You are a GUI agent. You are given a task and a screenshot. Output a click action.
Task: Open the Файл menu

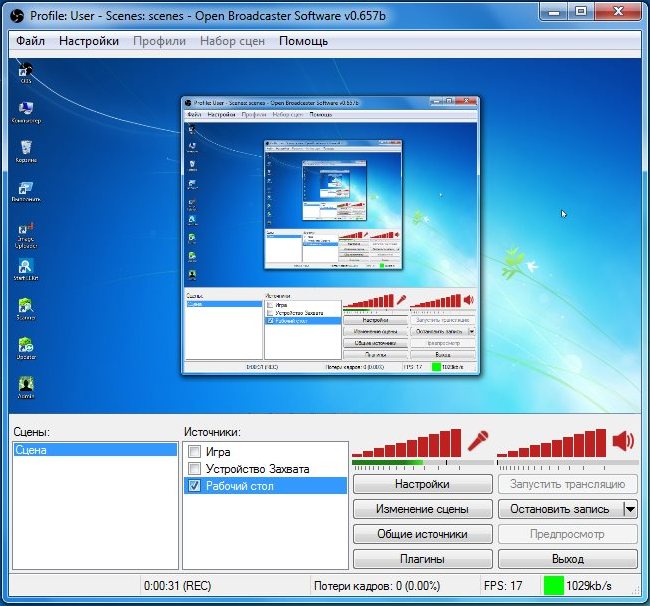(31, 41)
